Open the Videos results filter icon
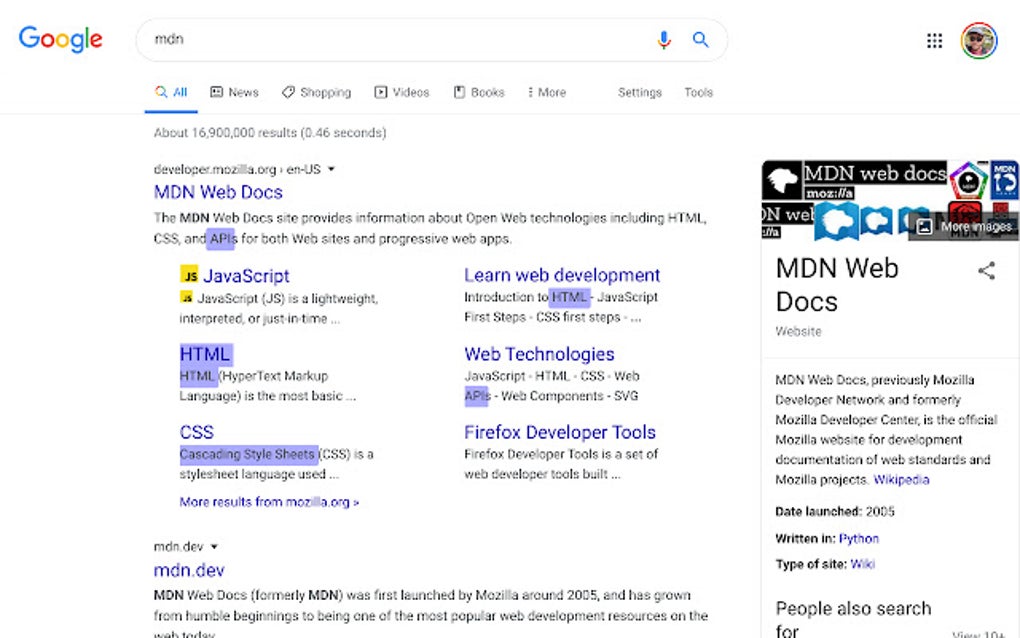1020x638 pixels. [x=379, y=91]
